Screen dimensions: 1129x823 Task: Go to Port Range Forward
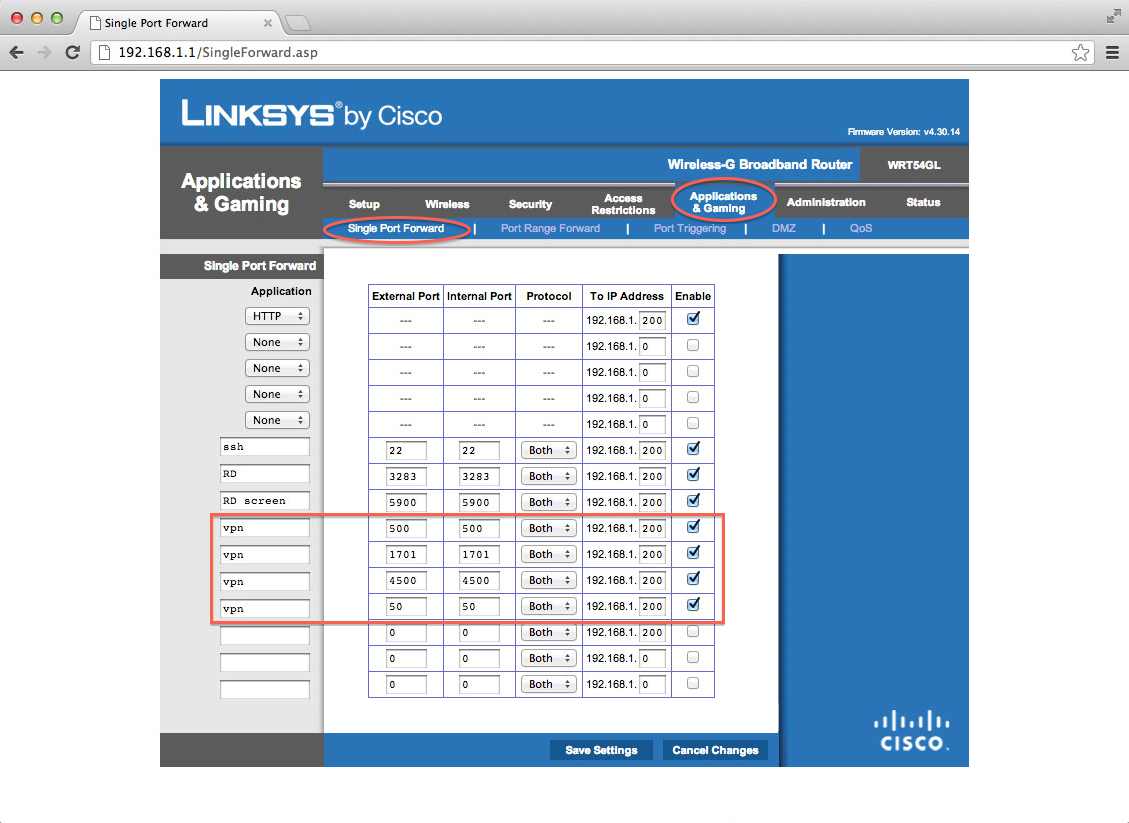click(x=550, y=228)
